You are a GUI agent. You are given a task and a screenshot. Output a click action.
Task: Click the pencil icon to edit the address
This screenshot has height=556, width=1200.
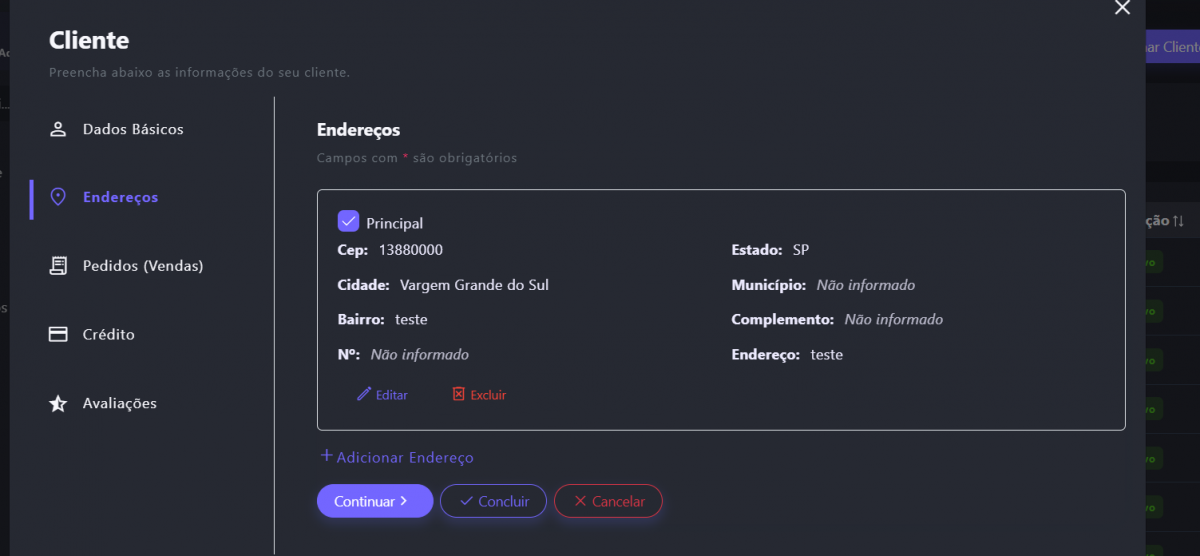(x=364, y=394)
